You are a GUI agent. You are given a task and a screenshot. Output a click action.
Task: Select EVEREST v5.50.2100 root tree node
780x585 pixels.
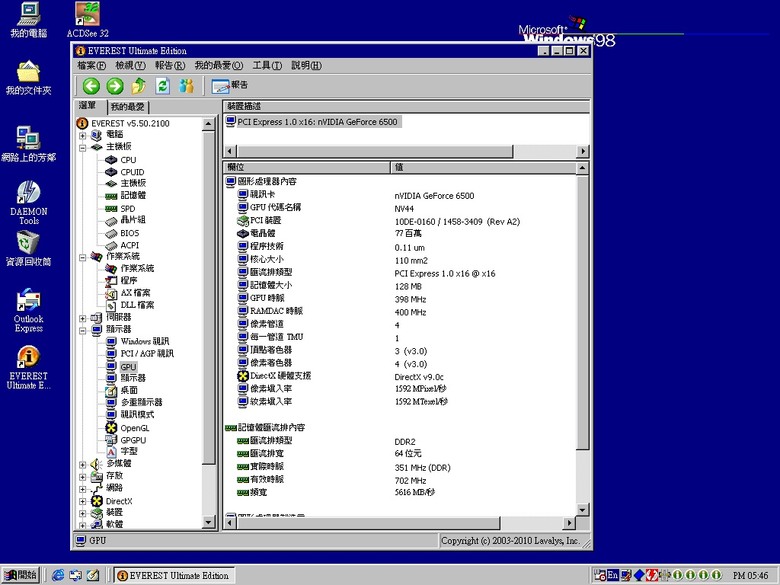130,123
